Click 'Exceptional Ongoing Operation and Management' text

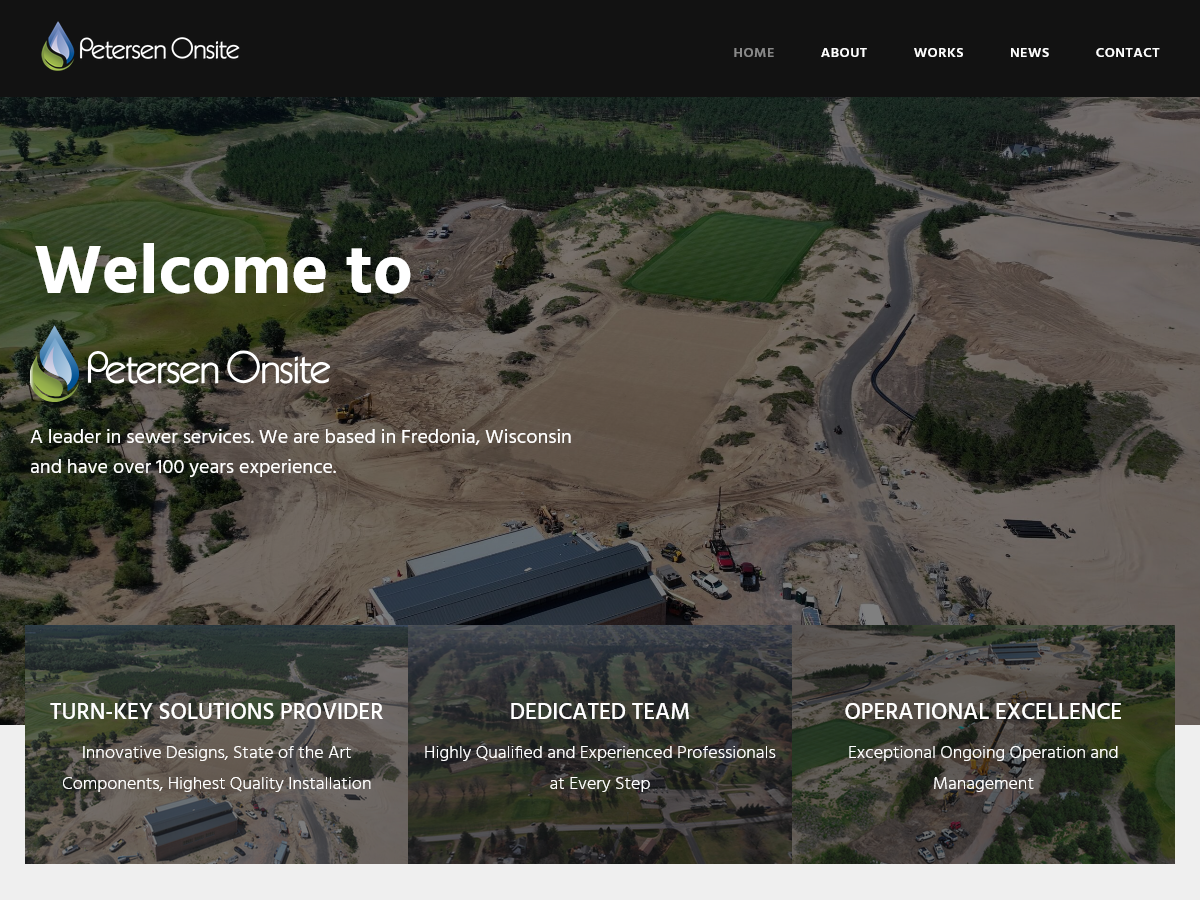pyautogui.click(x=982, y=768)
